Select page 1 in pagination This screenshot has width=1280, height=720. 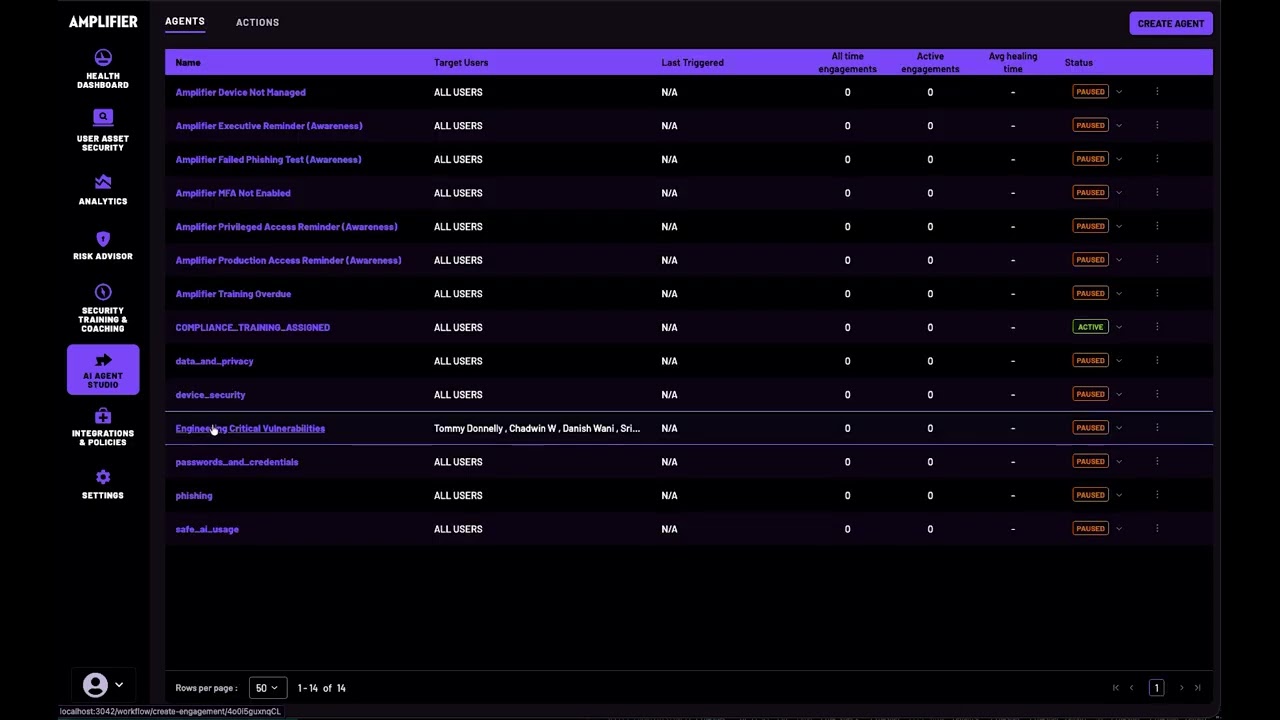(x=1156, y=688)
